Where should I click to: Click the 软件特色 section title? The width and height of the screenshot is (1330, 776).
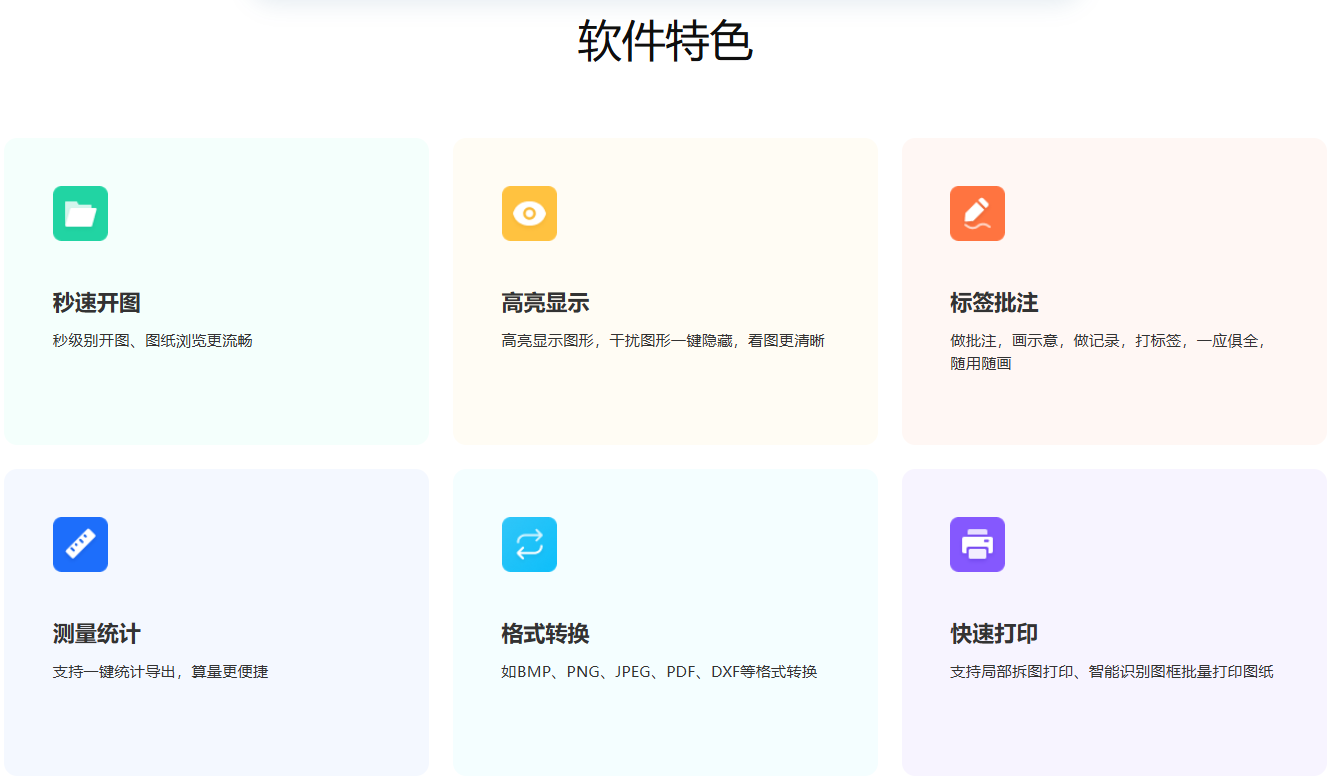pyautogui.click(x=665, y=42)
